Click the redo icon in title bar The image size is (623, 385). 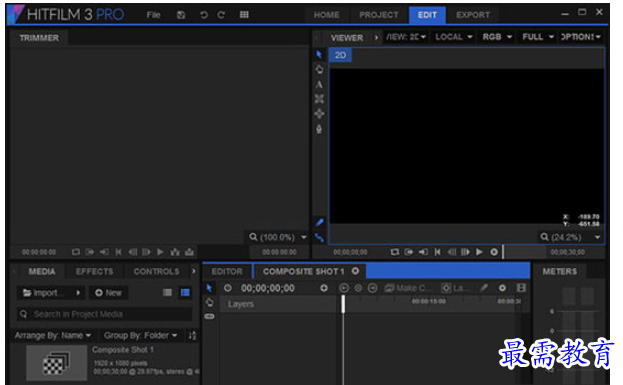pos(221,15)
